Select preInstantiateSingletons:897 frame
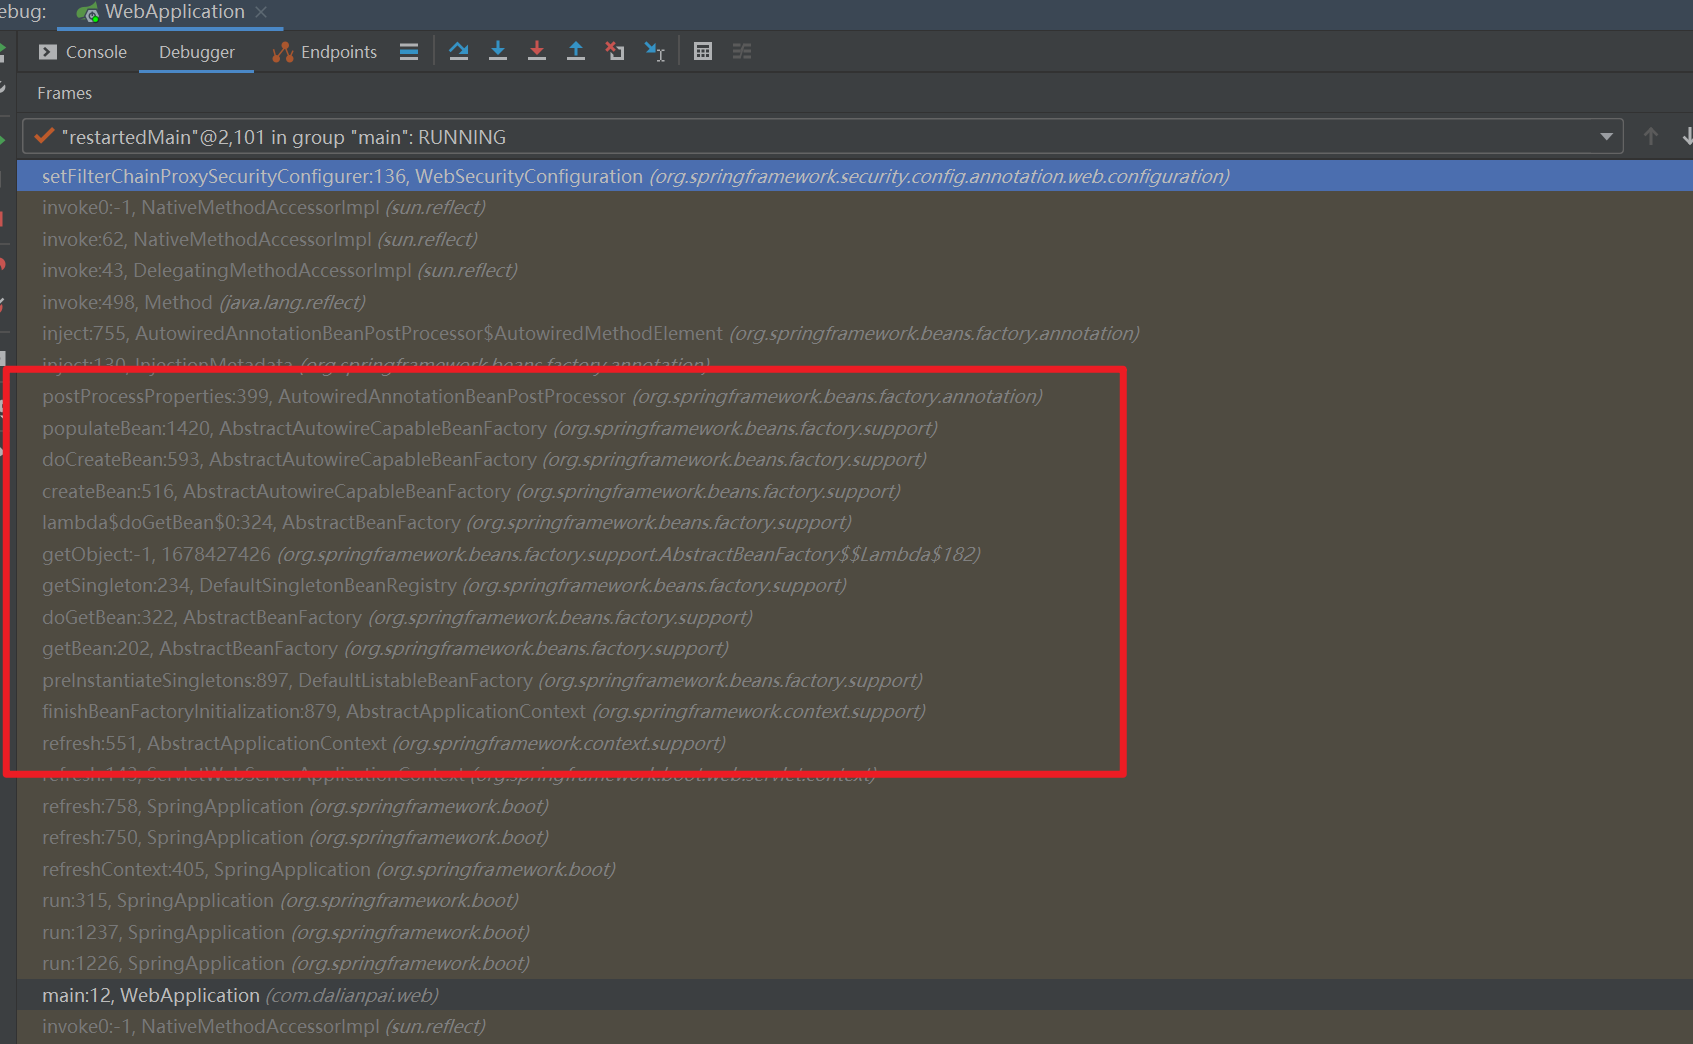Screen dimensions: 1693x1044 point(854,680)
